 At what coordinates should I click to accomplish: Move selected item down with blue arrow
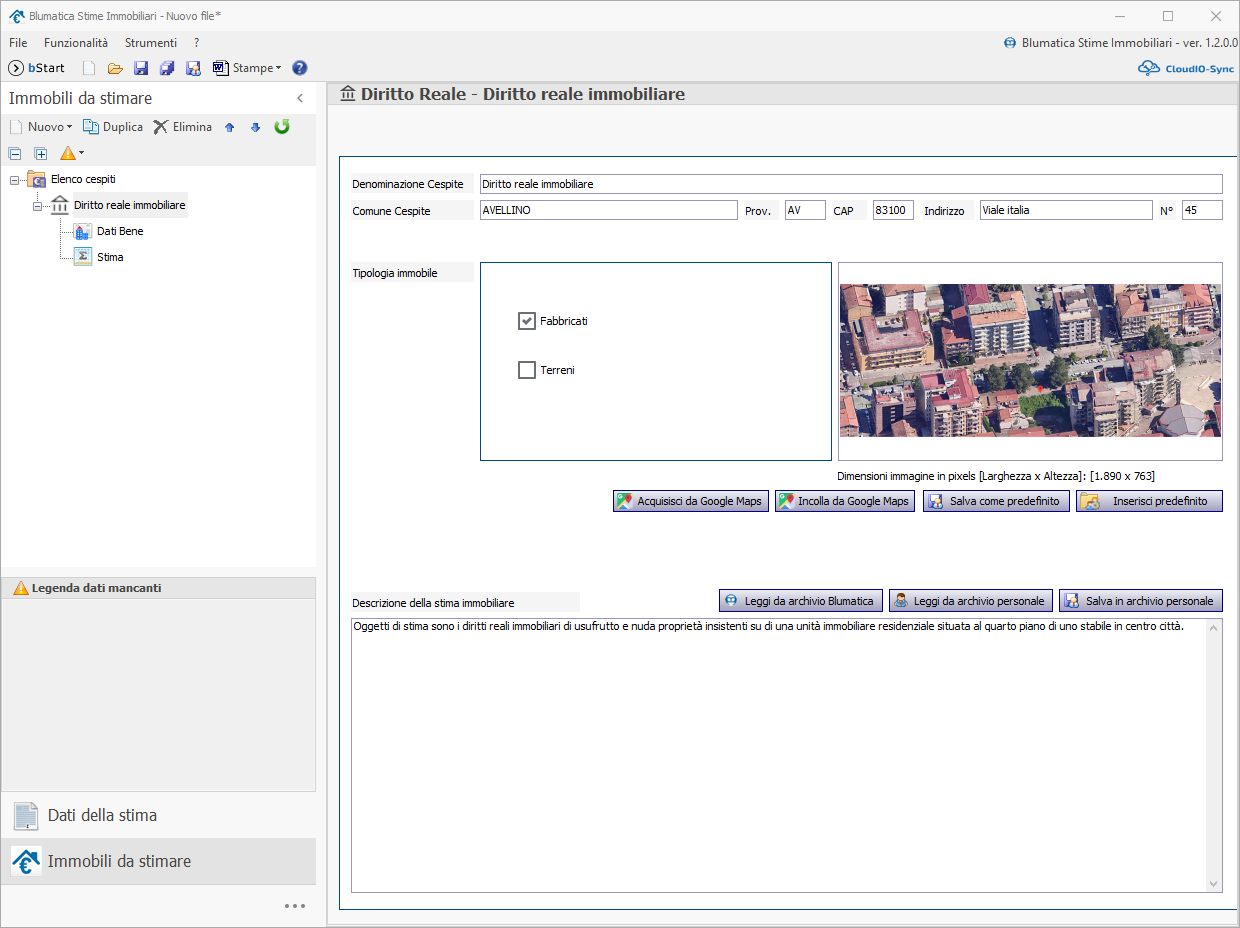(x=255, y=127)
